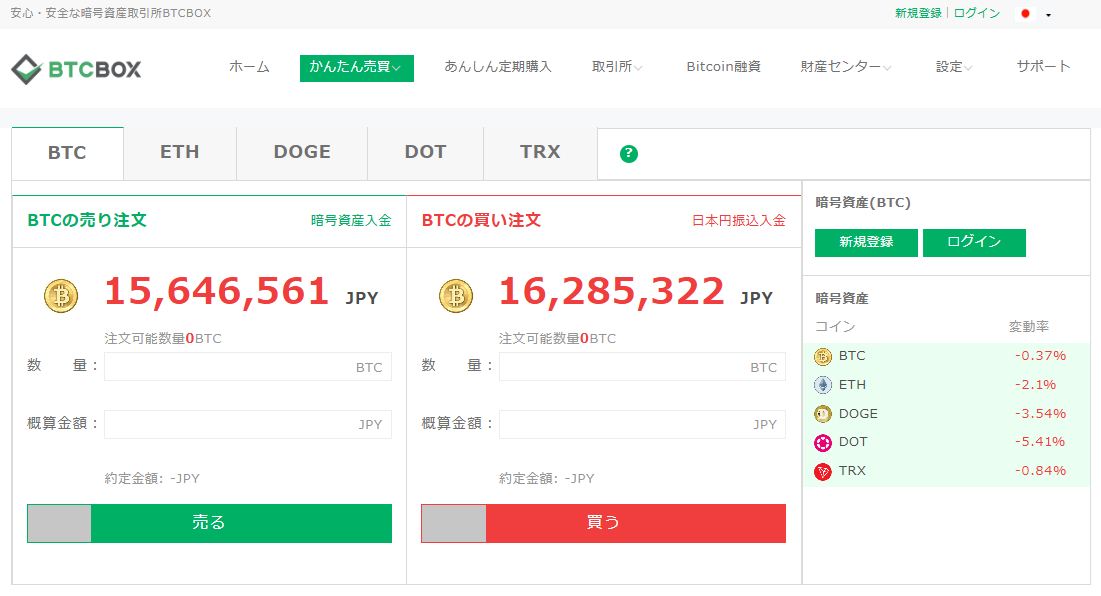Click the -0.37% change value
1101x596 pixels.
[1040, 356]
